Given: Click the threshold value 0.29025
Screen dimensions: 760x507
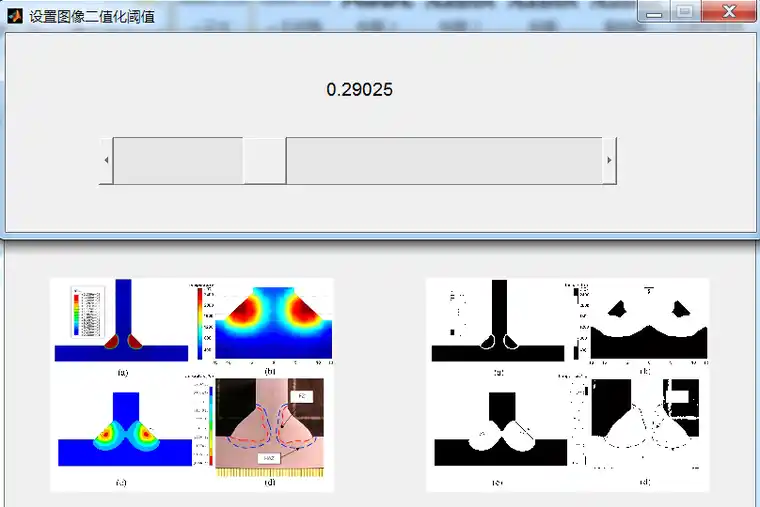Looking at the screenshot, I should [x=360, y=90].
